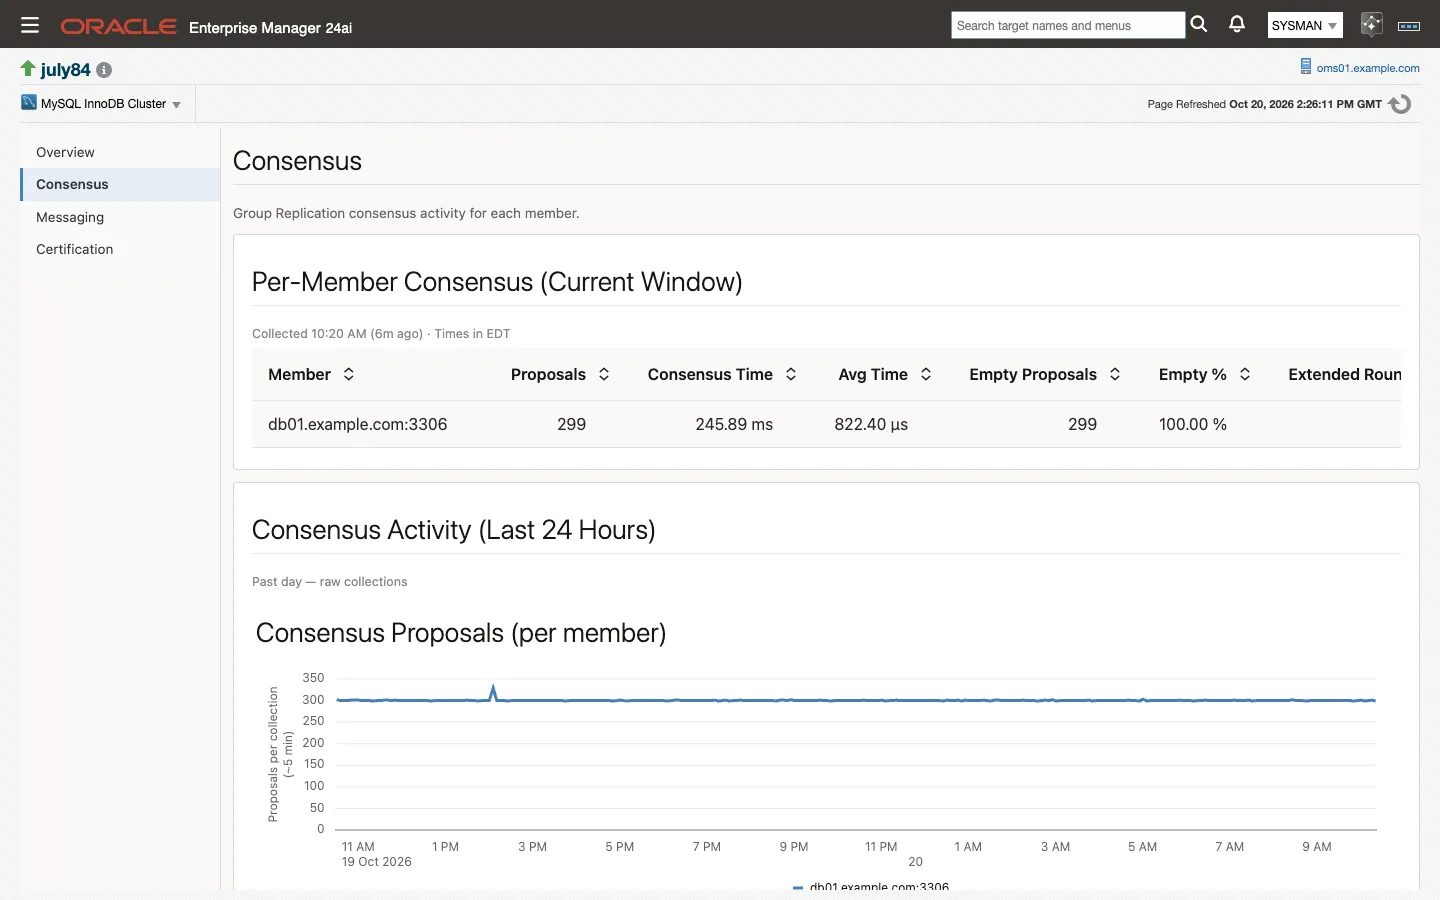Open the SYSMAN user dropdown

click(x=1304, y=25)
